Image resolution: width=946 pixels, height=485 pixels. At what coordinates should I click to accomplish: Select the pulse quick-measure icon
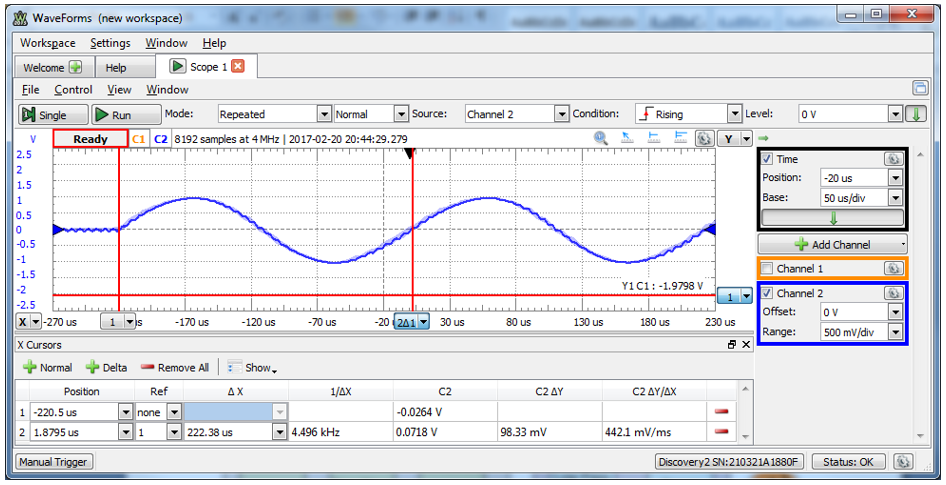[x=680, y=138]
